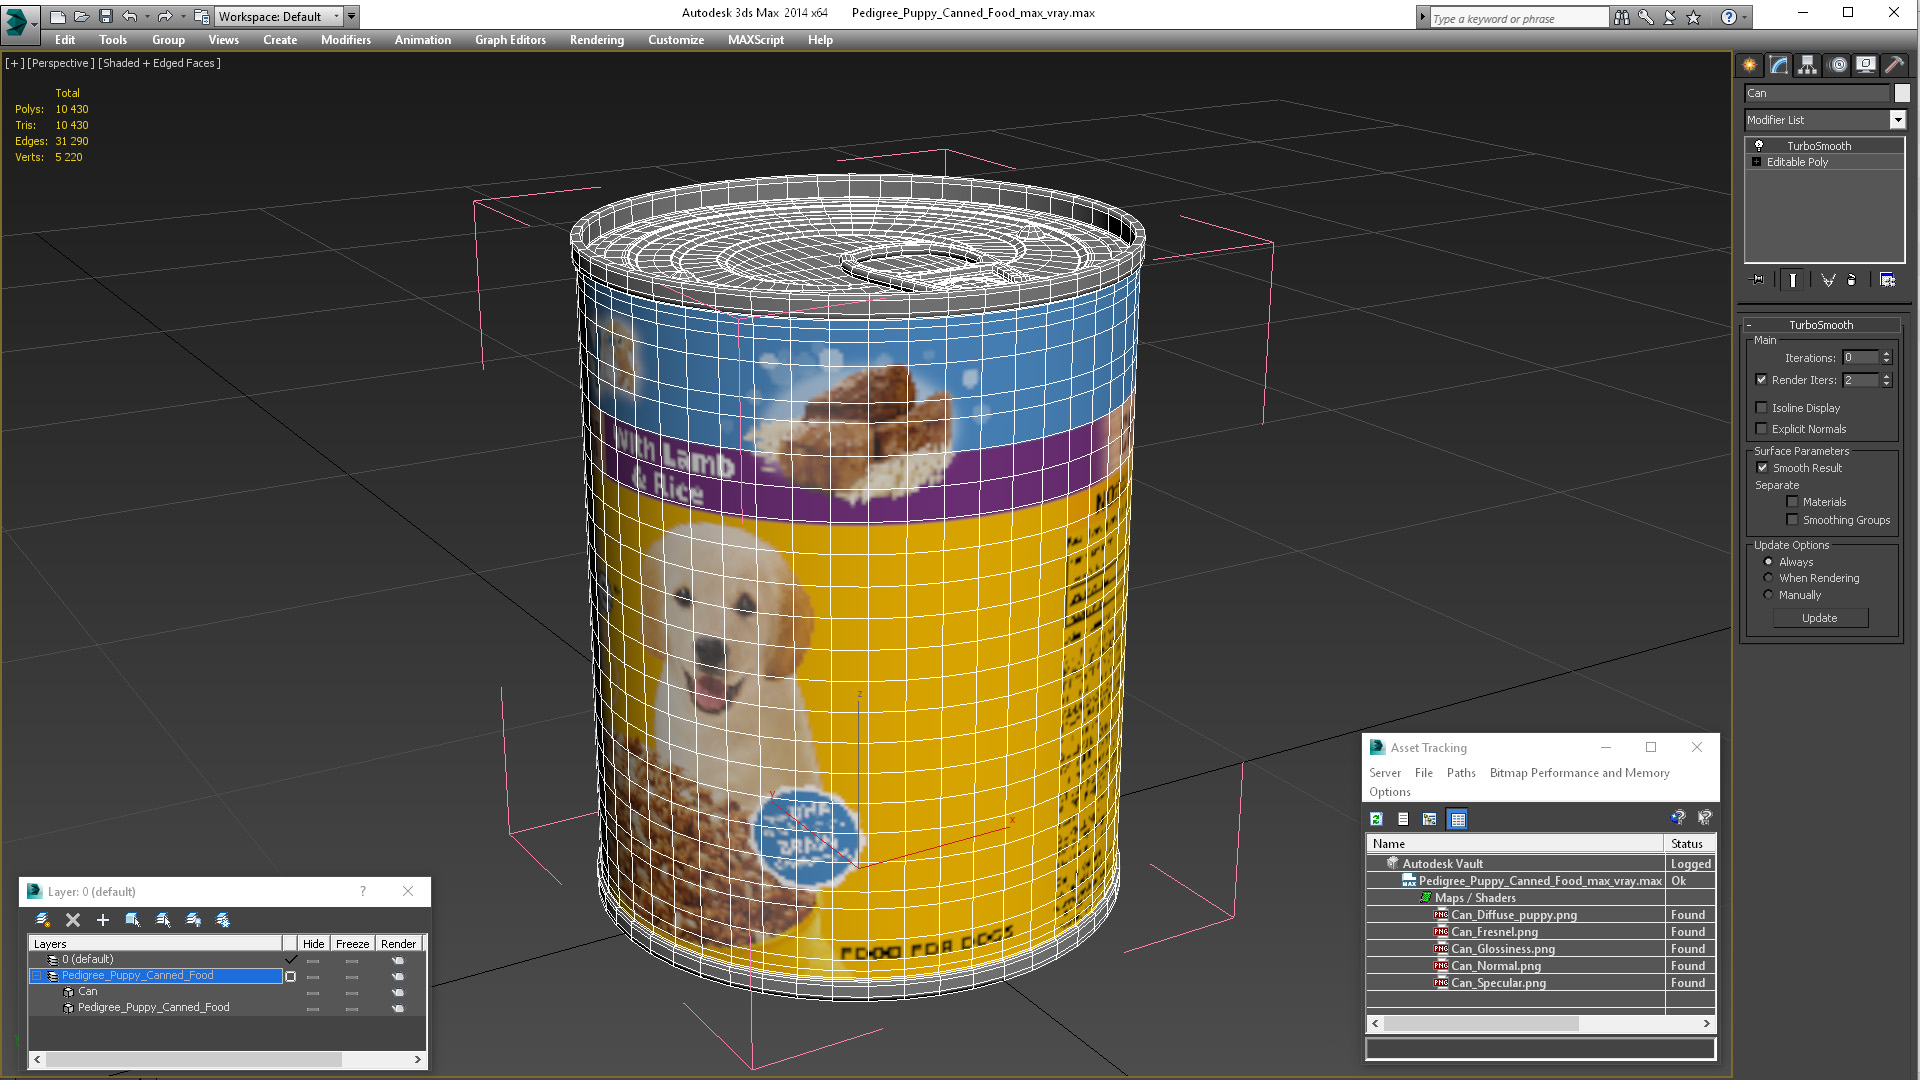Click status log icon in Asset Tracking
Screen dimensions: 1920x1080
click(1403, 819)
